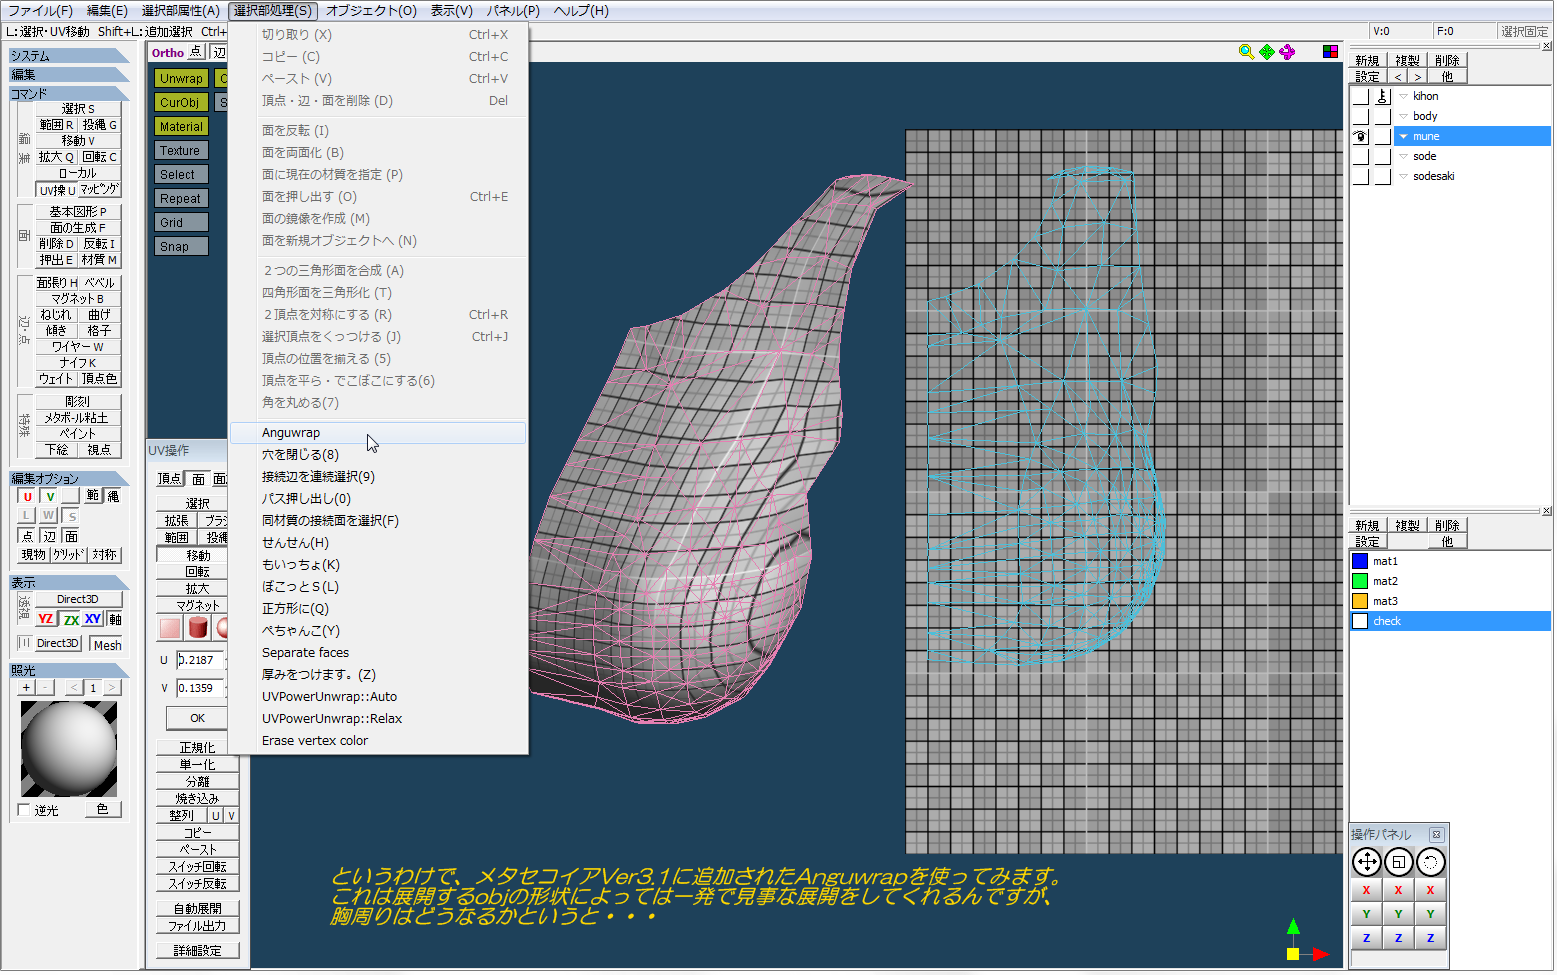Open the オブジェクト(O) menu
Image resolution: width=1557 pixels, height=975 pixels.
tap(371, 11)
